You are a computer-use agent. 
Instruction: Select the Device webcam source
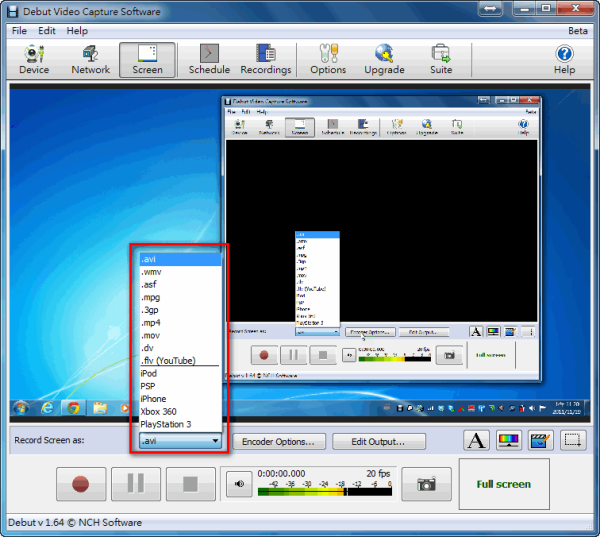point(34,60)
